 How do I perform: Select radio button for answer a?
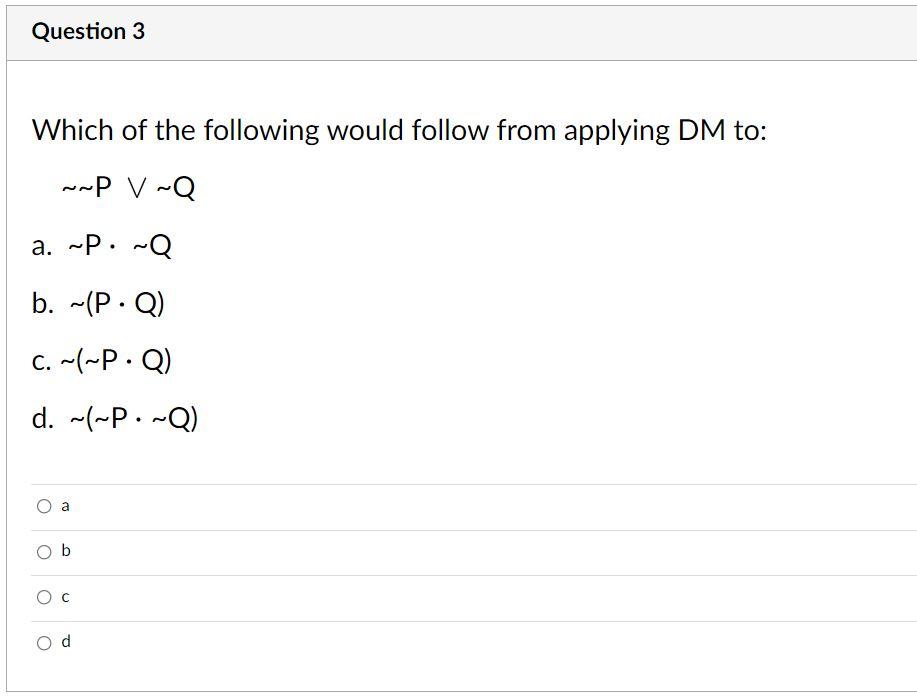click(44, 507)
